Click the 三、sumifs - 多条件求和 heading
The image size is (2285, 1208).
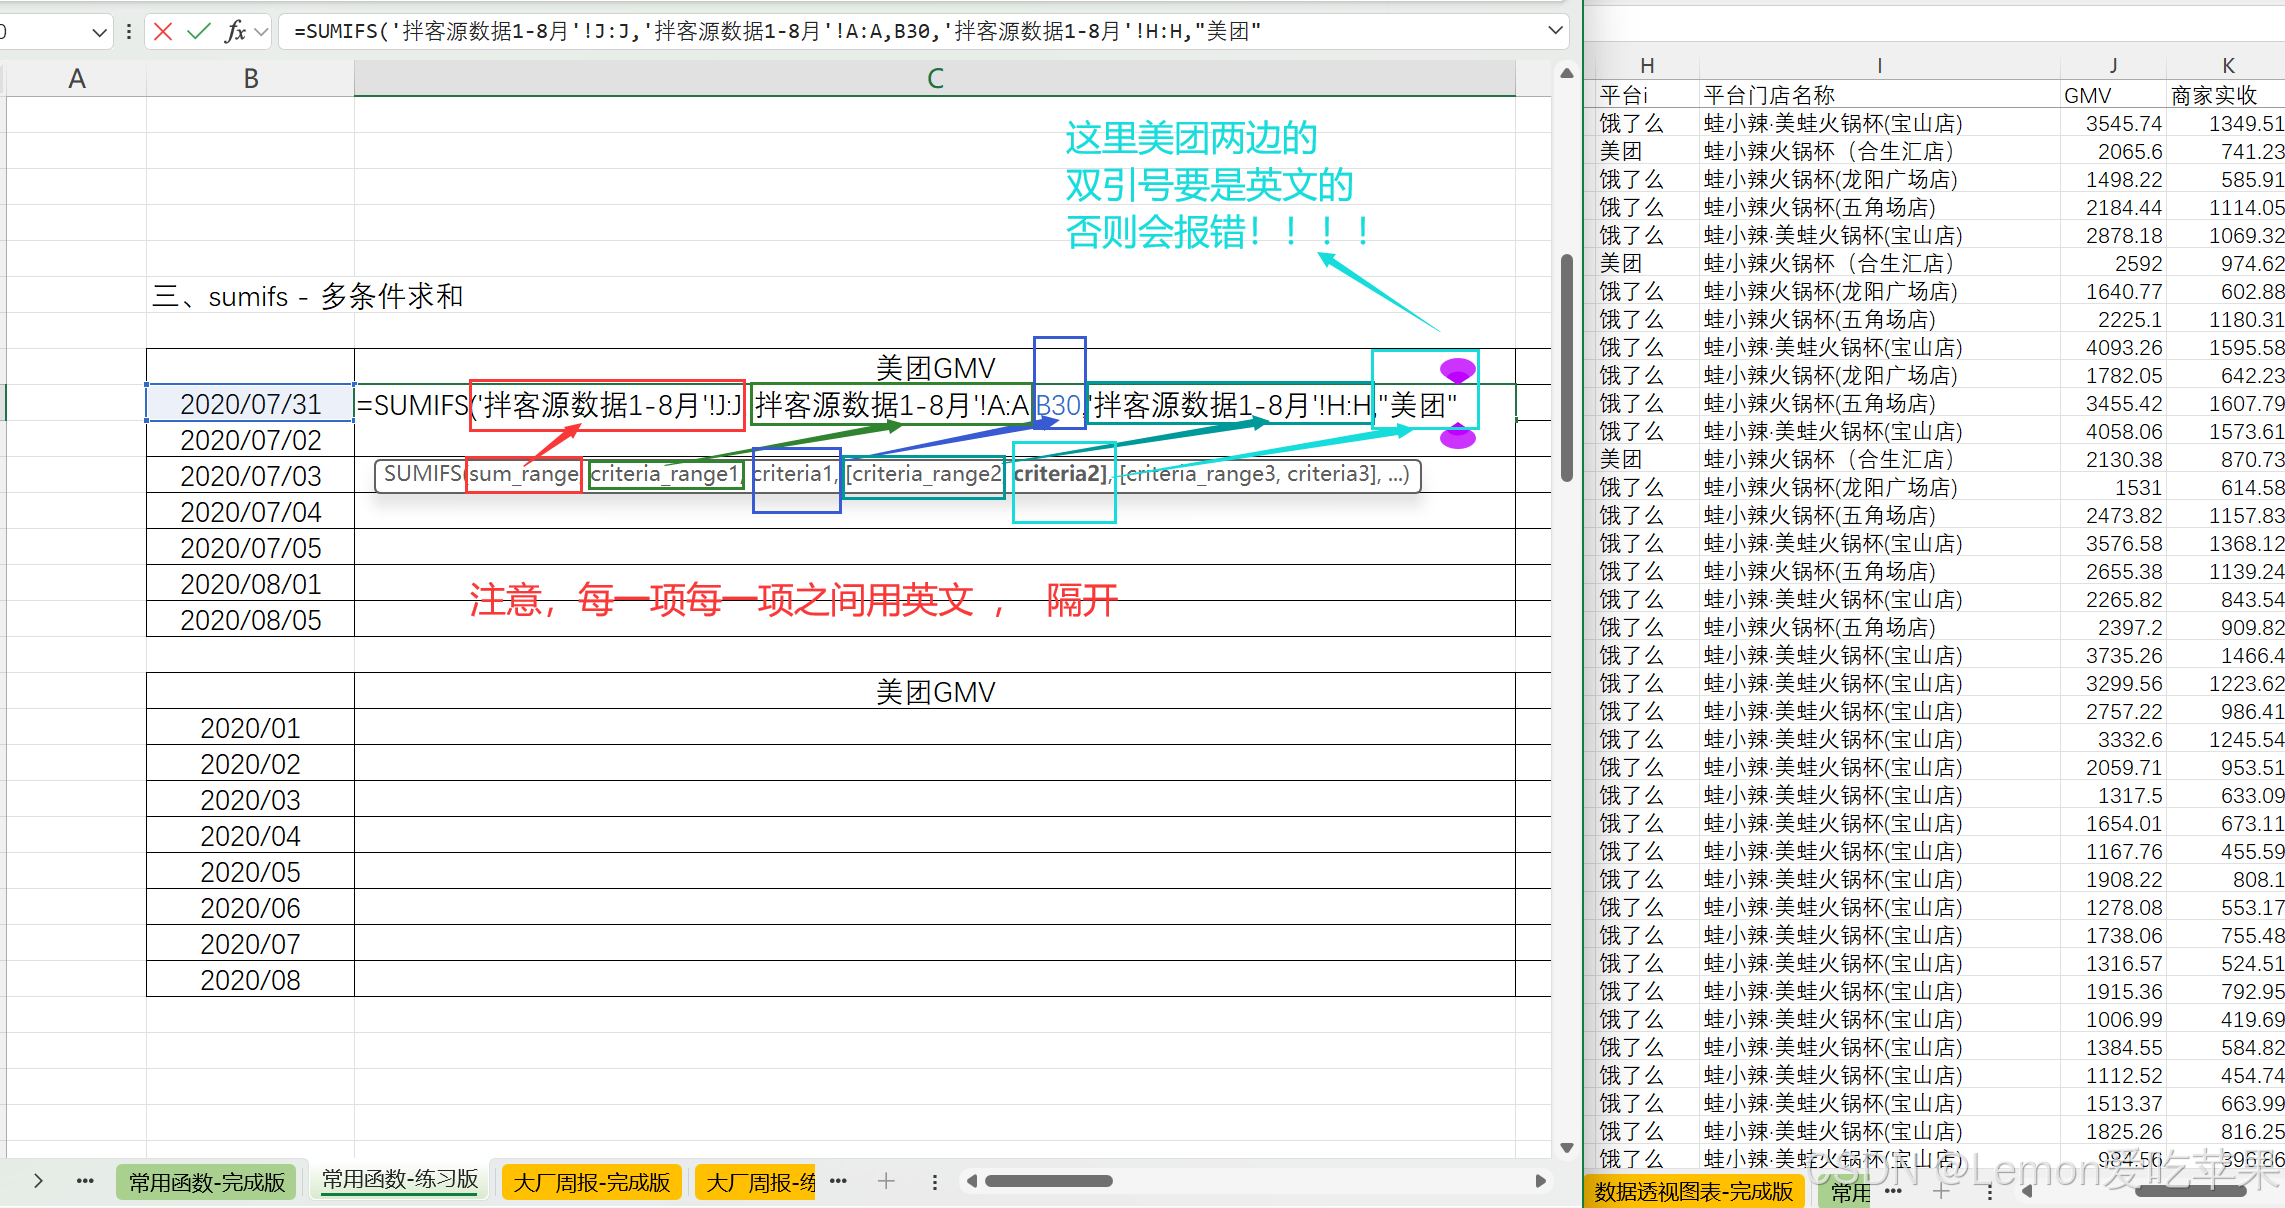tap(308, 296)
